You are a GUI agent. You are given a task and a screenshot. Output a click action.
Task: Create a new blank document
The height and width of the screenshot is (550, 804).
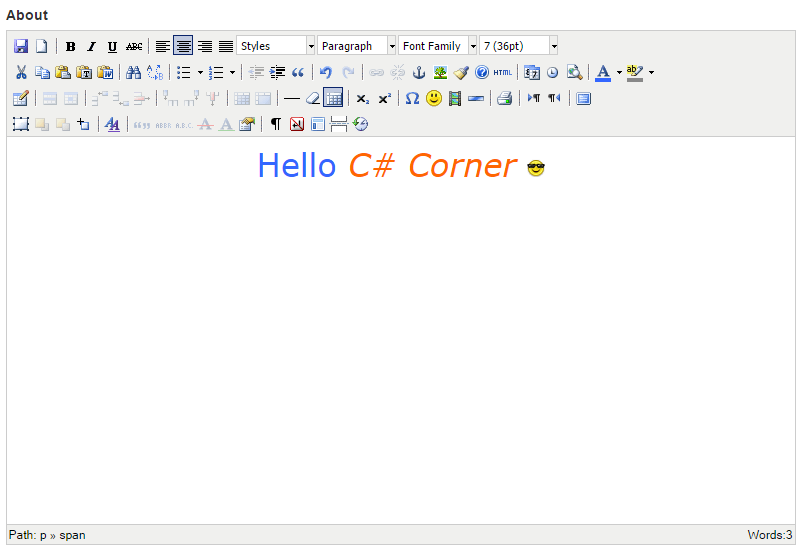[x=42, y=46]
